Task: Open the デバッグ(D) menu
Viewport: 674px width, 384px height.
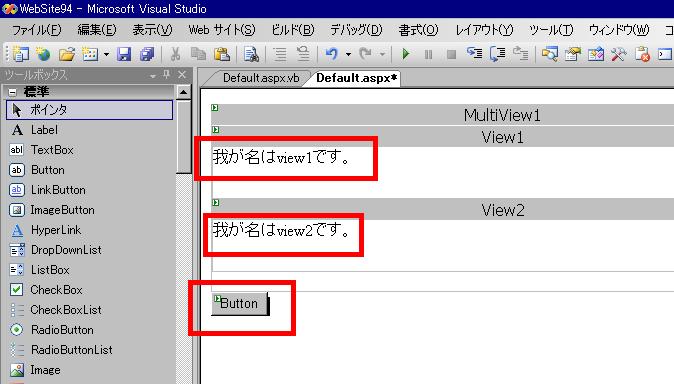Action: tap(356, 30)
